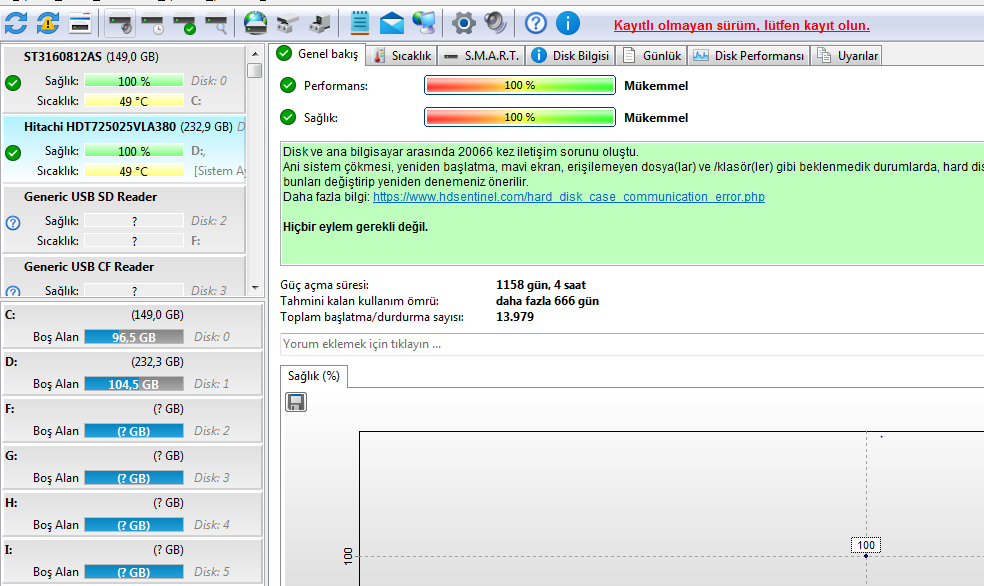
Task: Click green status check icon for ST3160812AS
Action: (x=13, y=82)
